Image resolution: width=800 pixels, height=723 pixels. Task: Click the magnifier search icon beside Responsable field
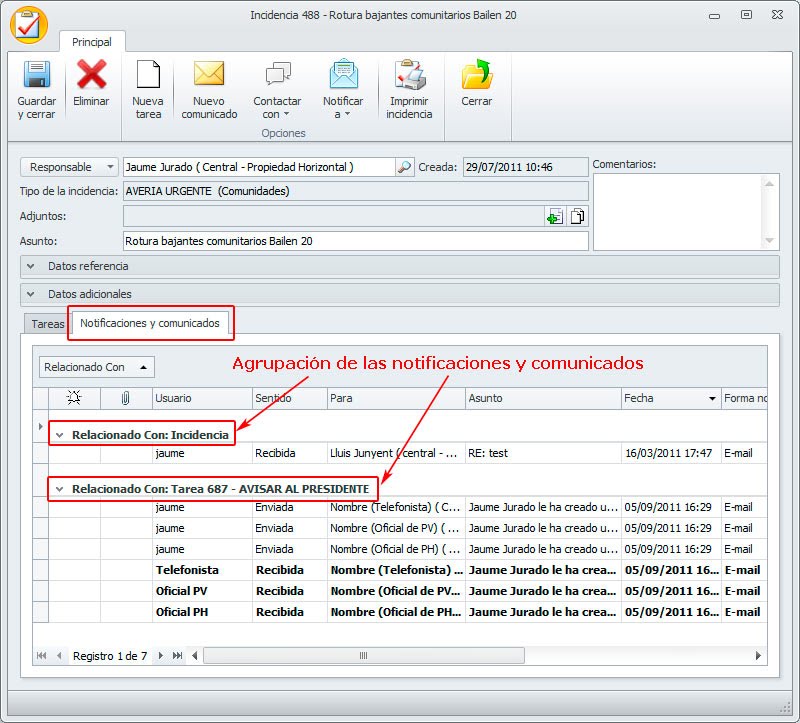[x=404, y=167]
